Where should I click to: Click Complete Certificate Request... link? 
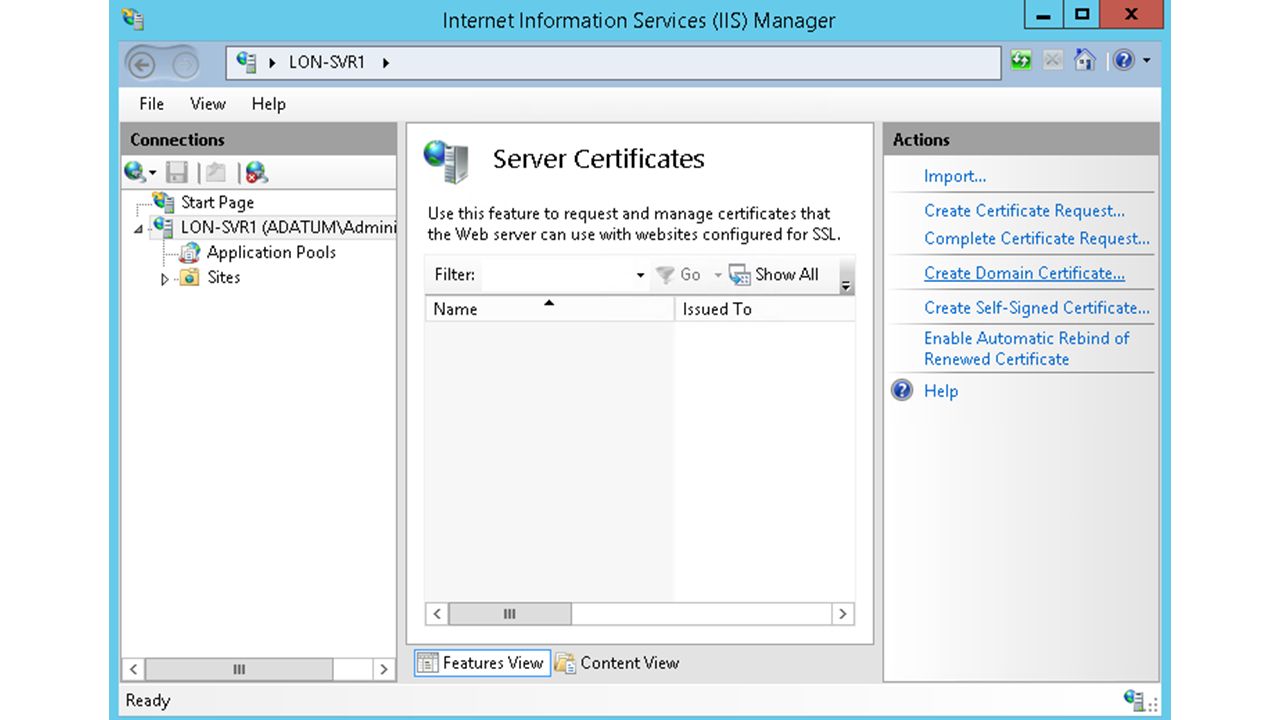click(1037, 238)
